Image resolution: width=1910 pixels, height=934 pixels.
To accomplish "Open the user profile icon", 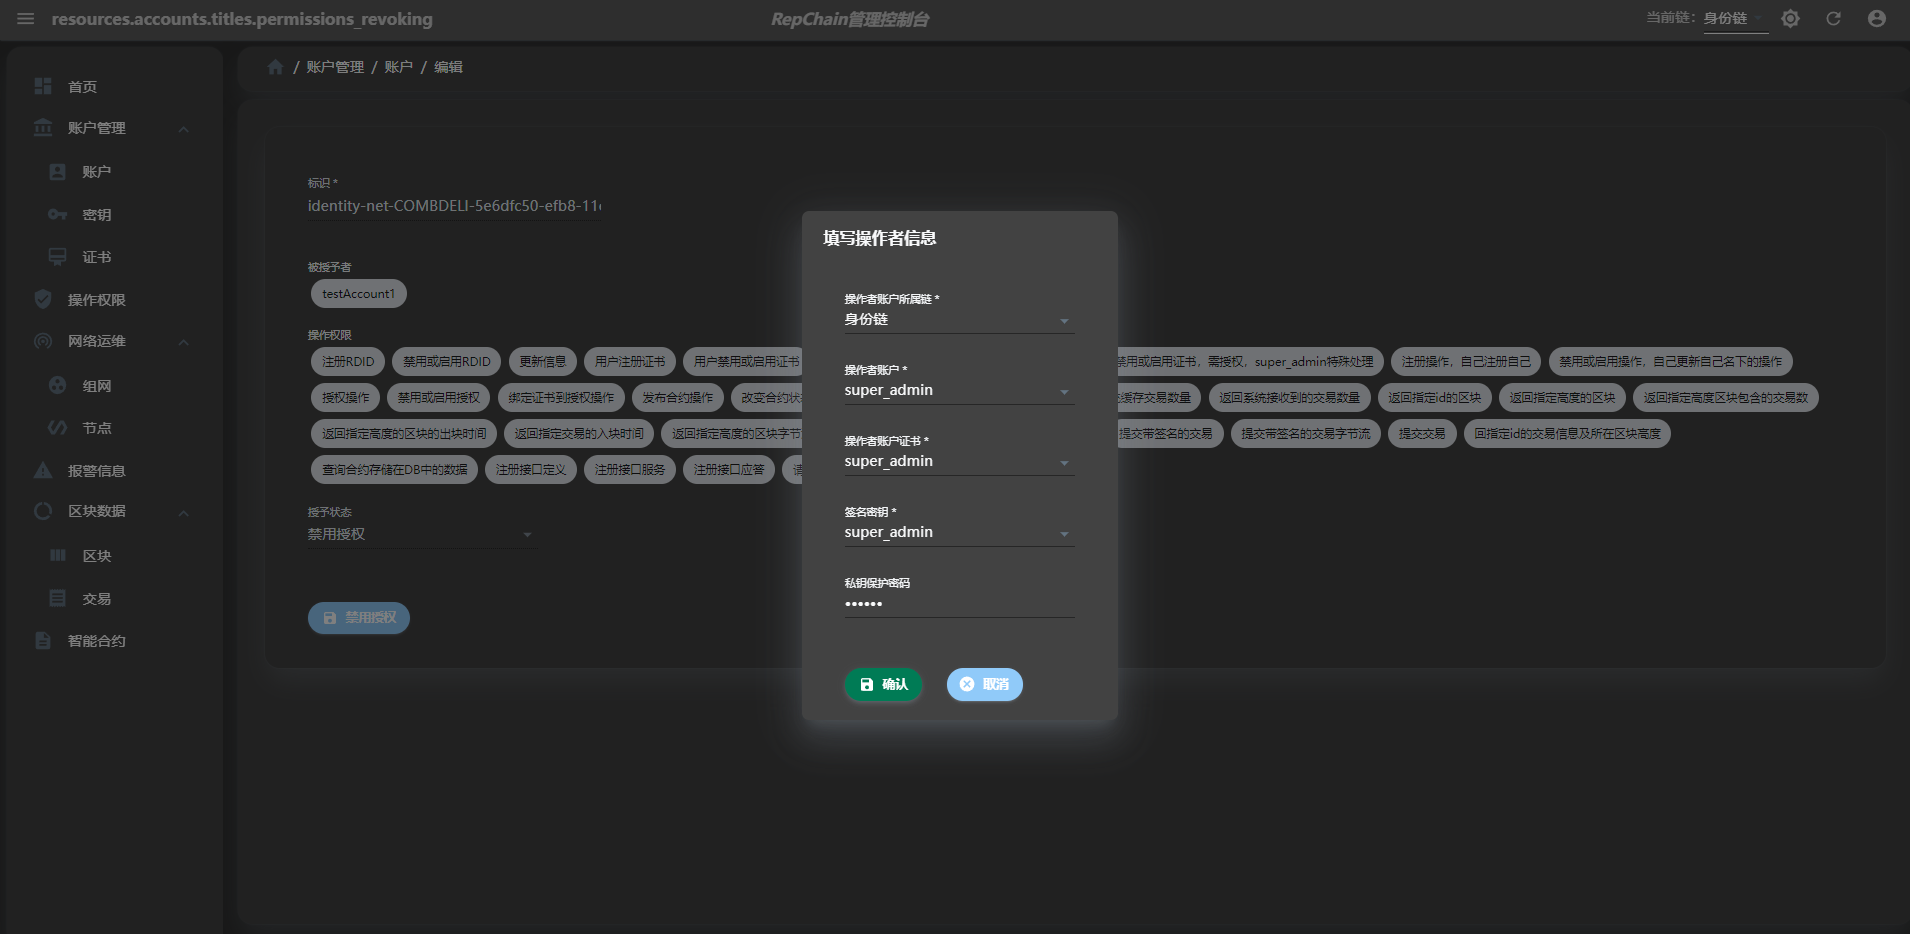I will (x=1877, y=19).
